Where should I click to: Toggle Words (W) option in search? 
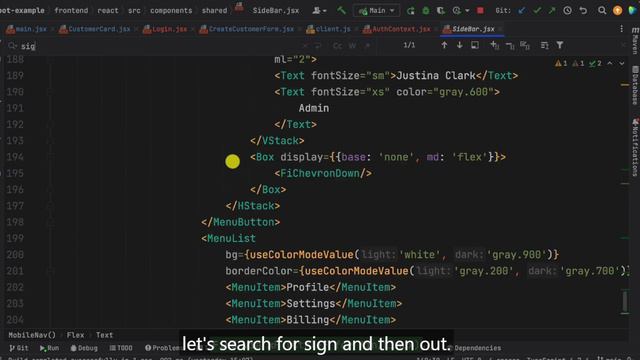pos(352,46)
